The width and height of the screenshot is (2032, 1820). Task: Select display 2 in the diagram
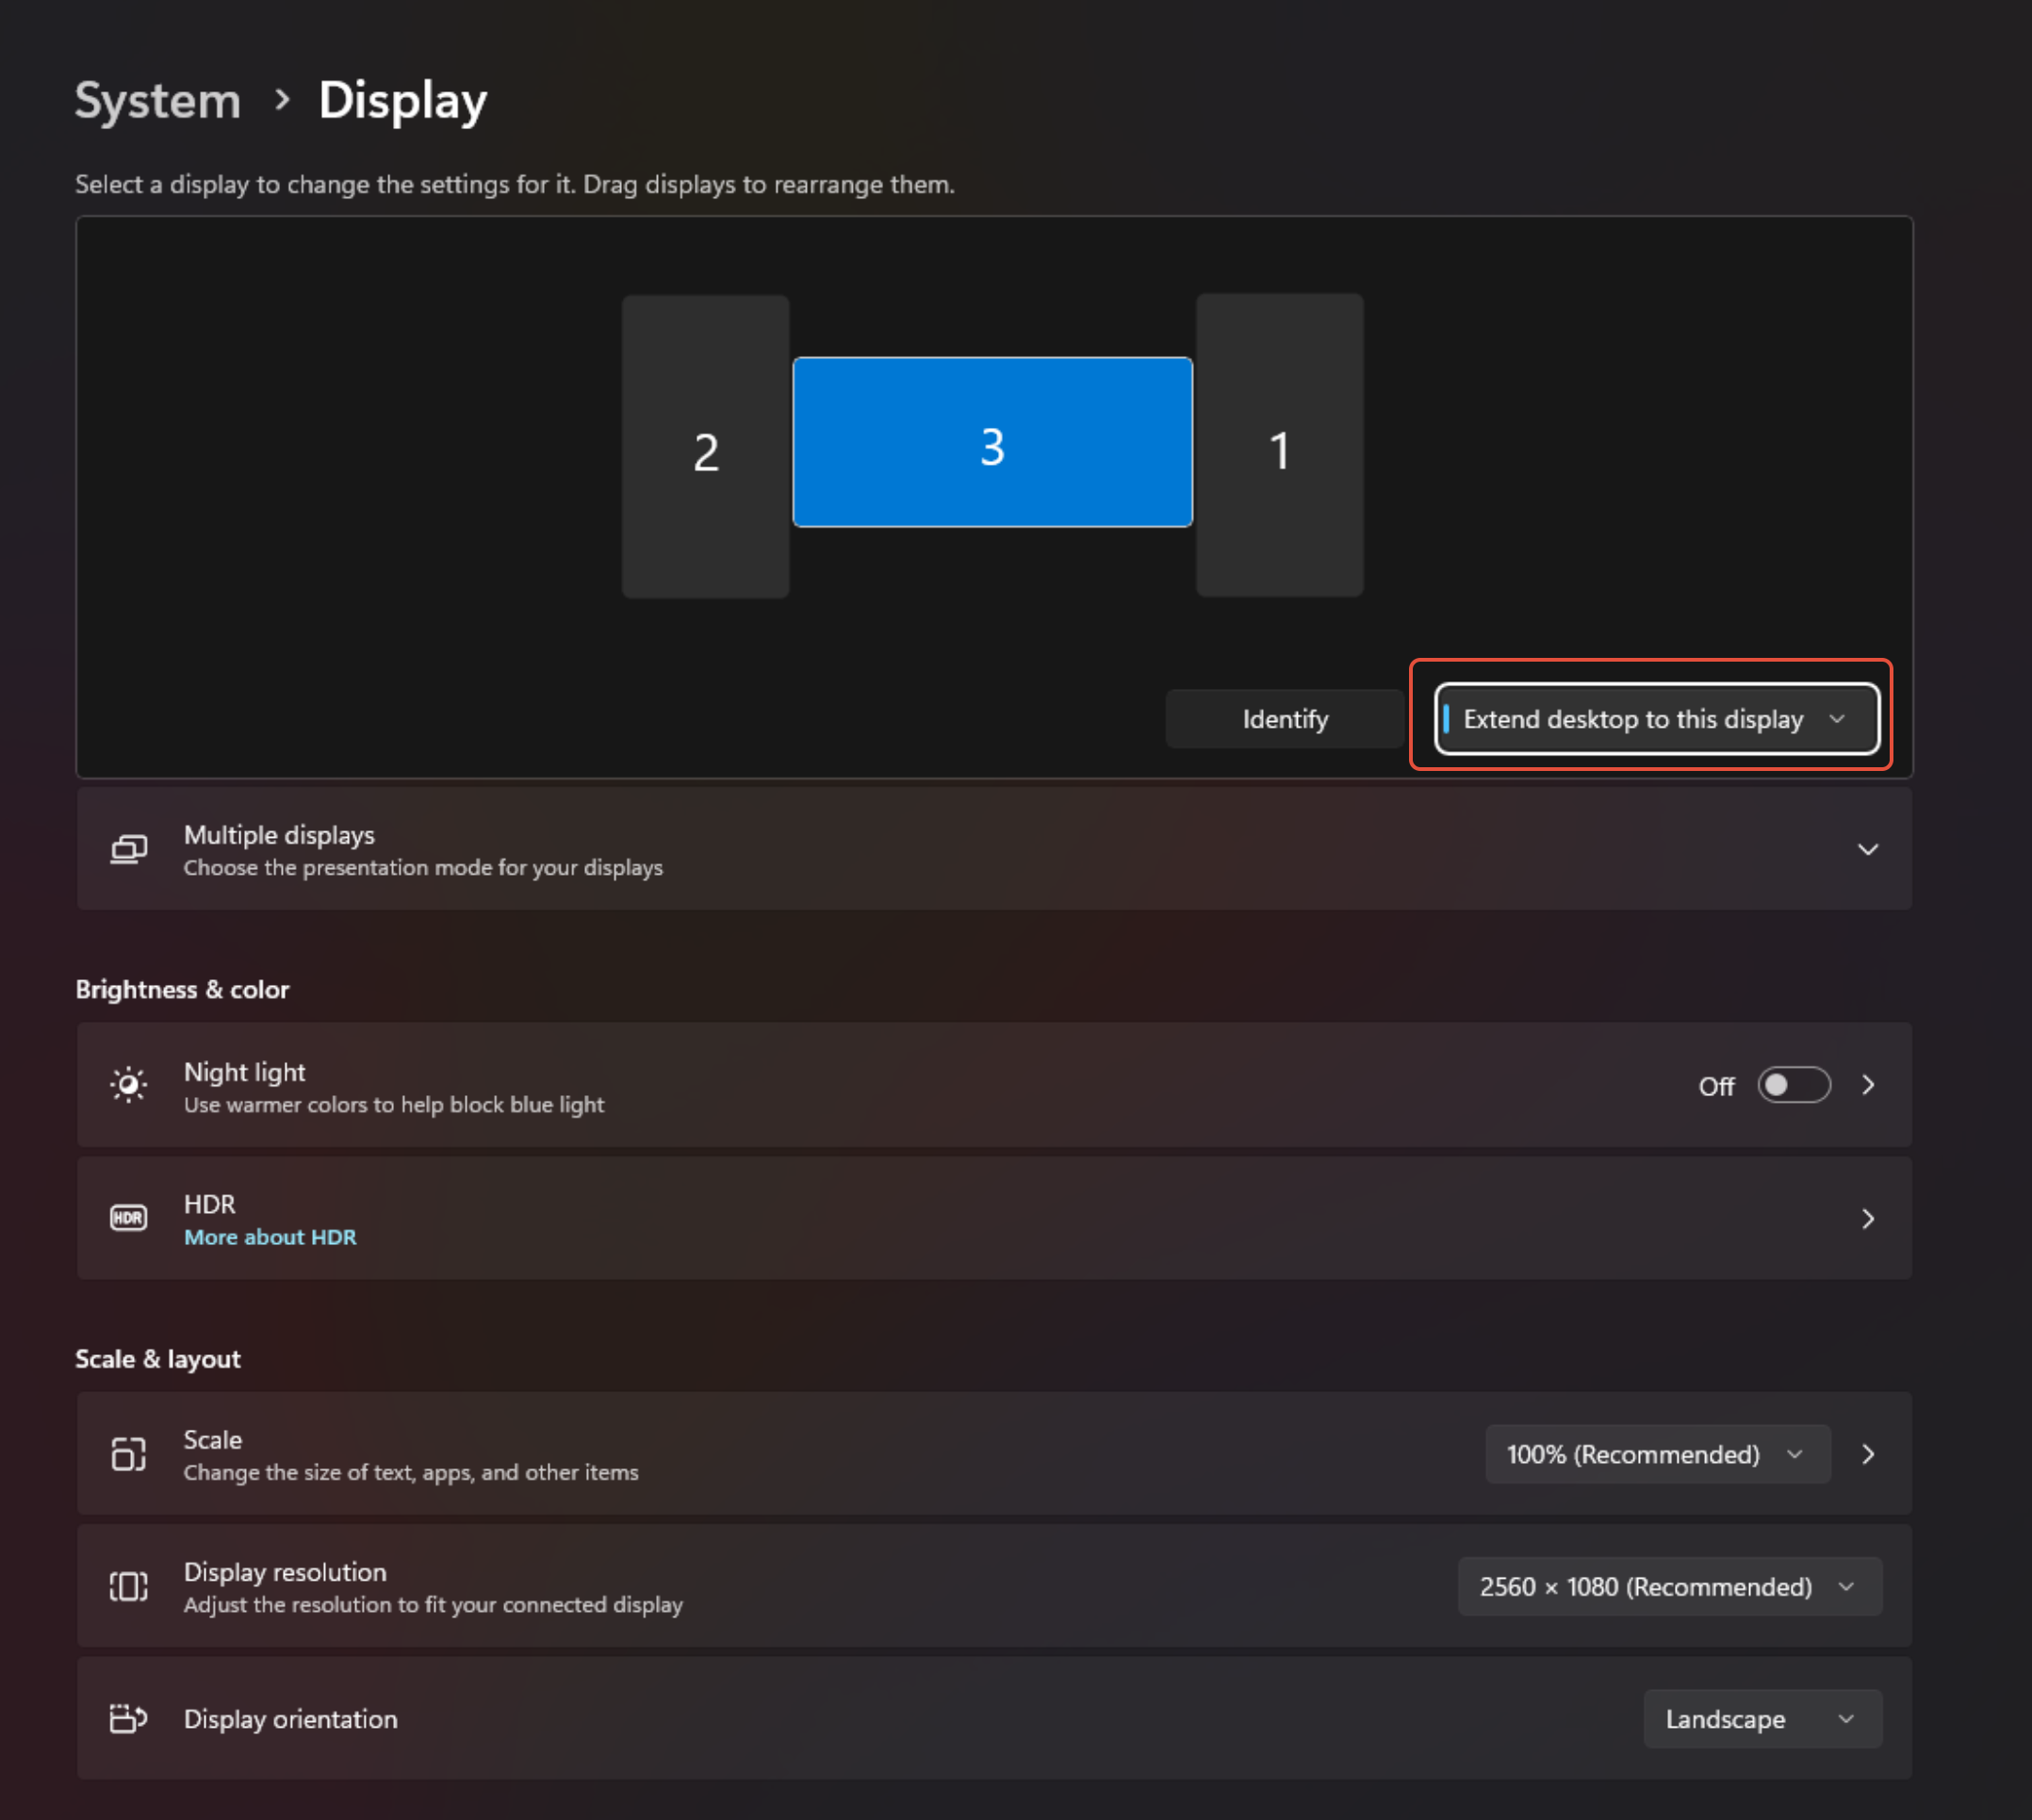705,445
